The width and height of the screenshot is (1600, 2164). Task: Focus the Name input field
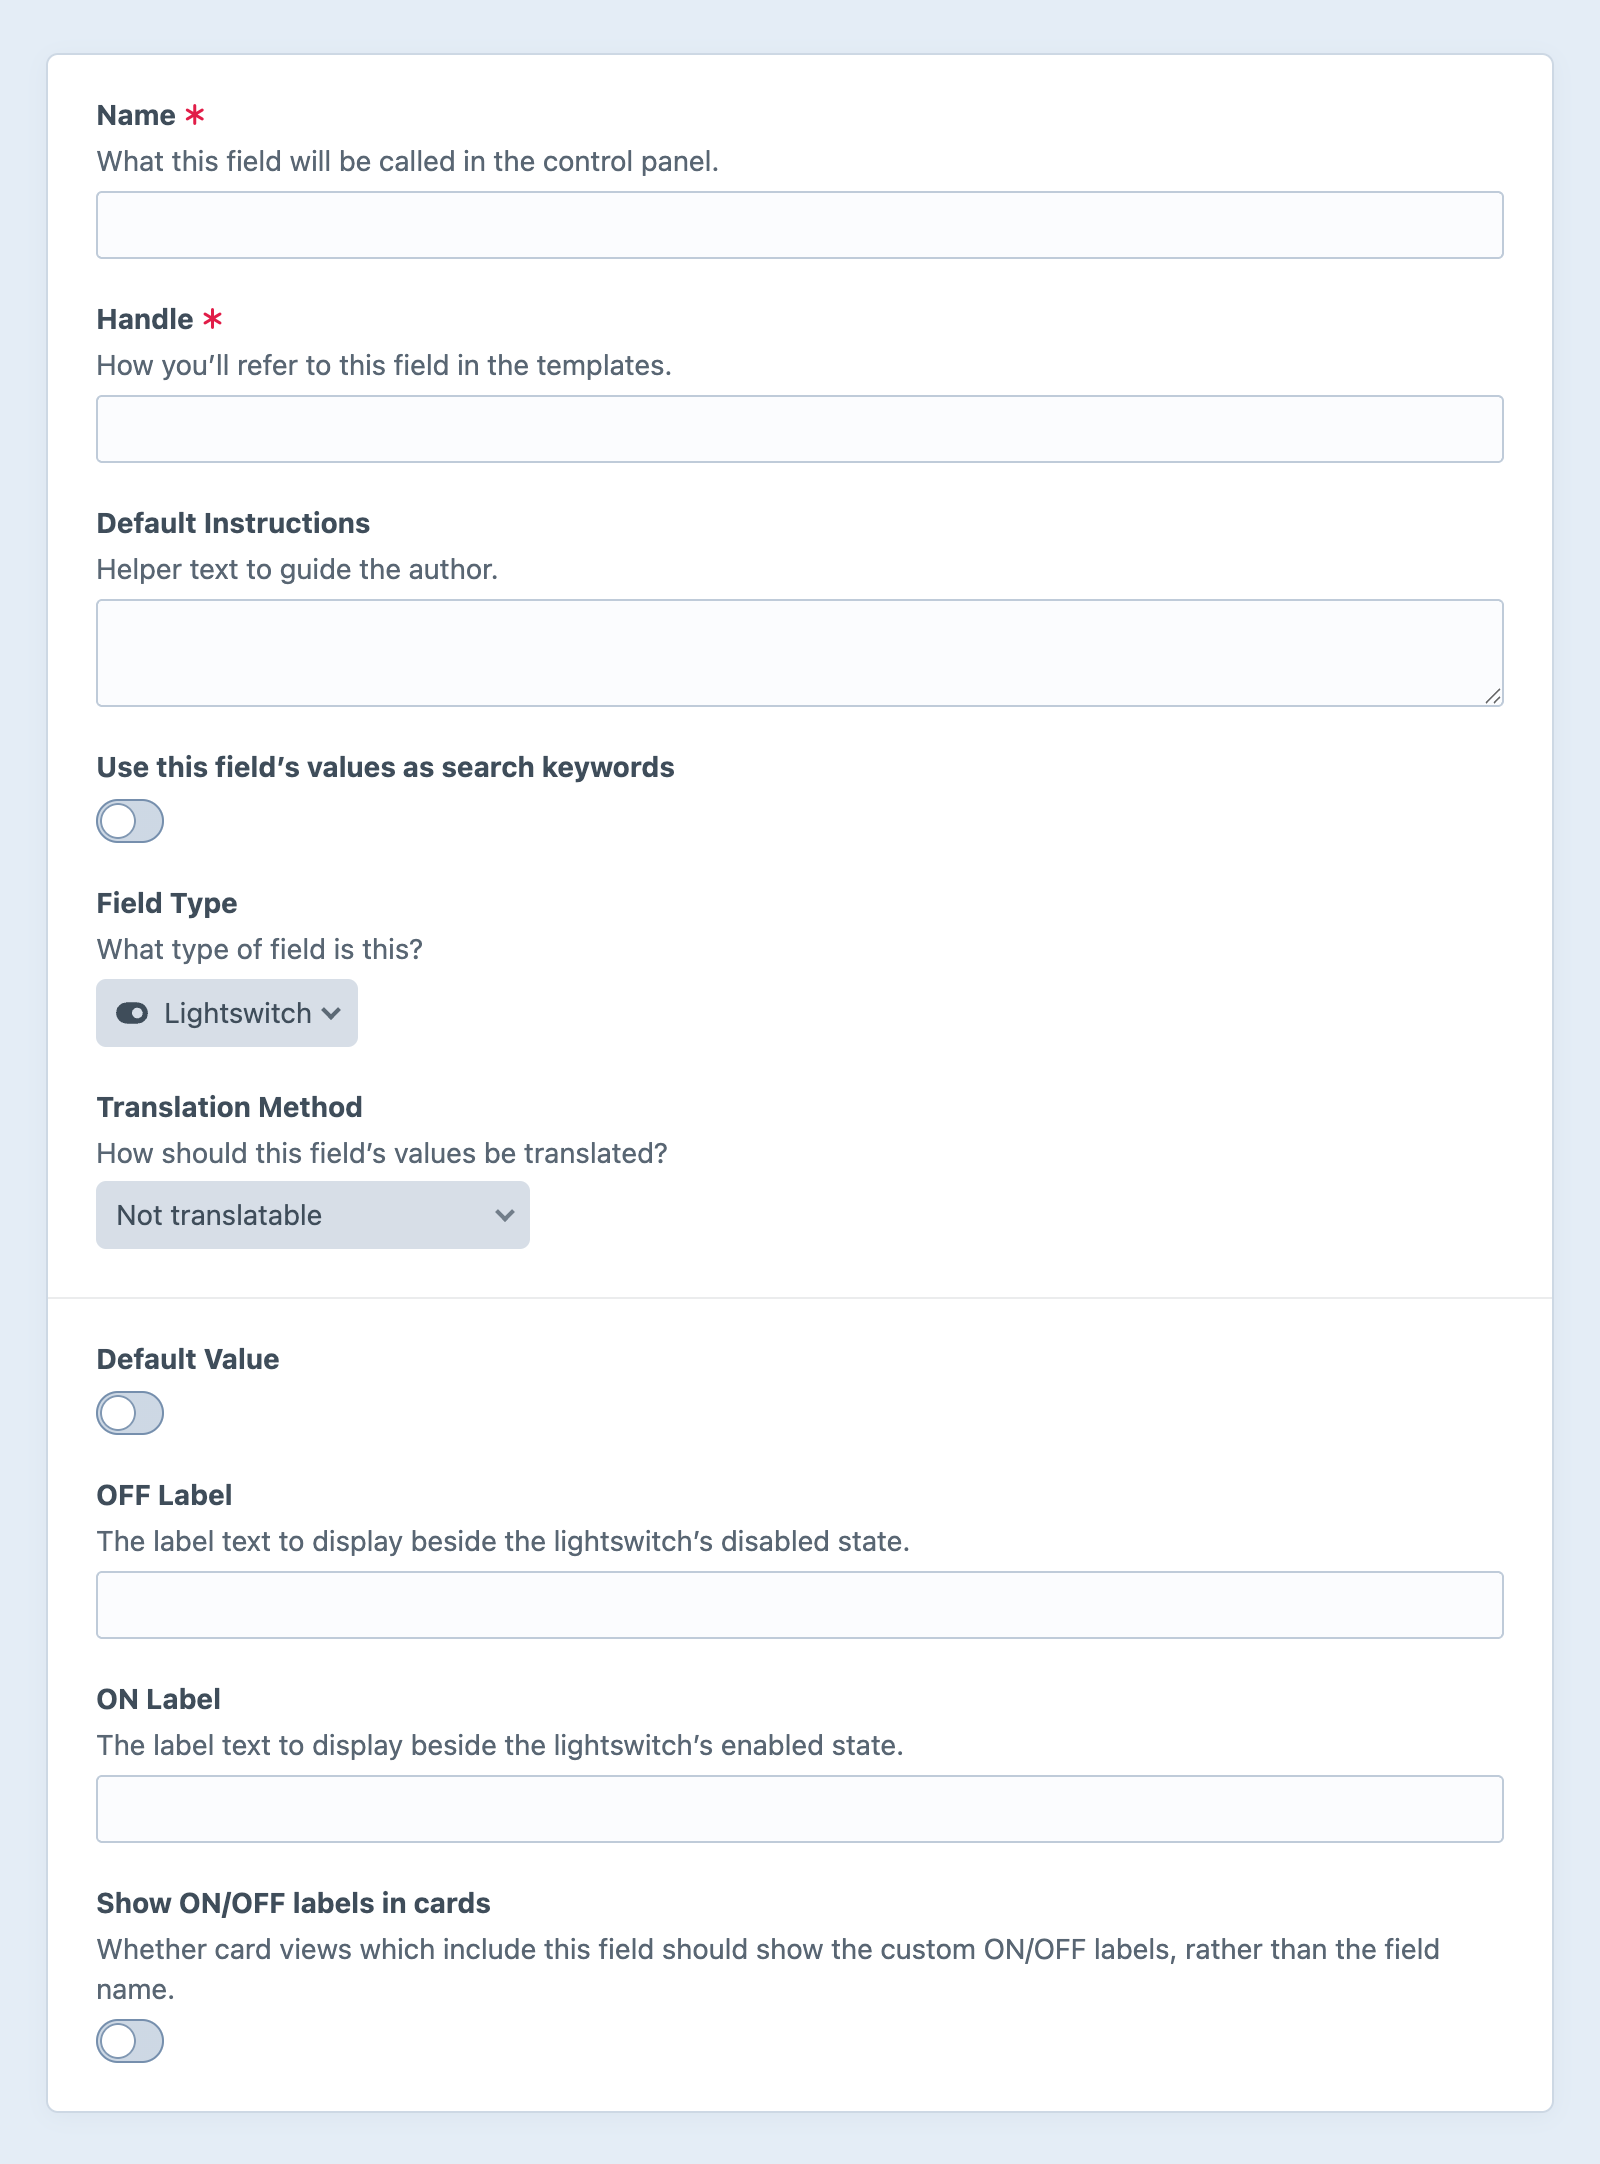800,224
